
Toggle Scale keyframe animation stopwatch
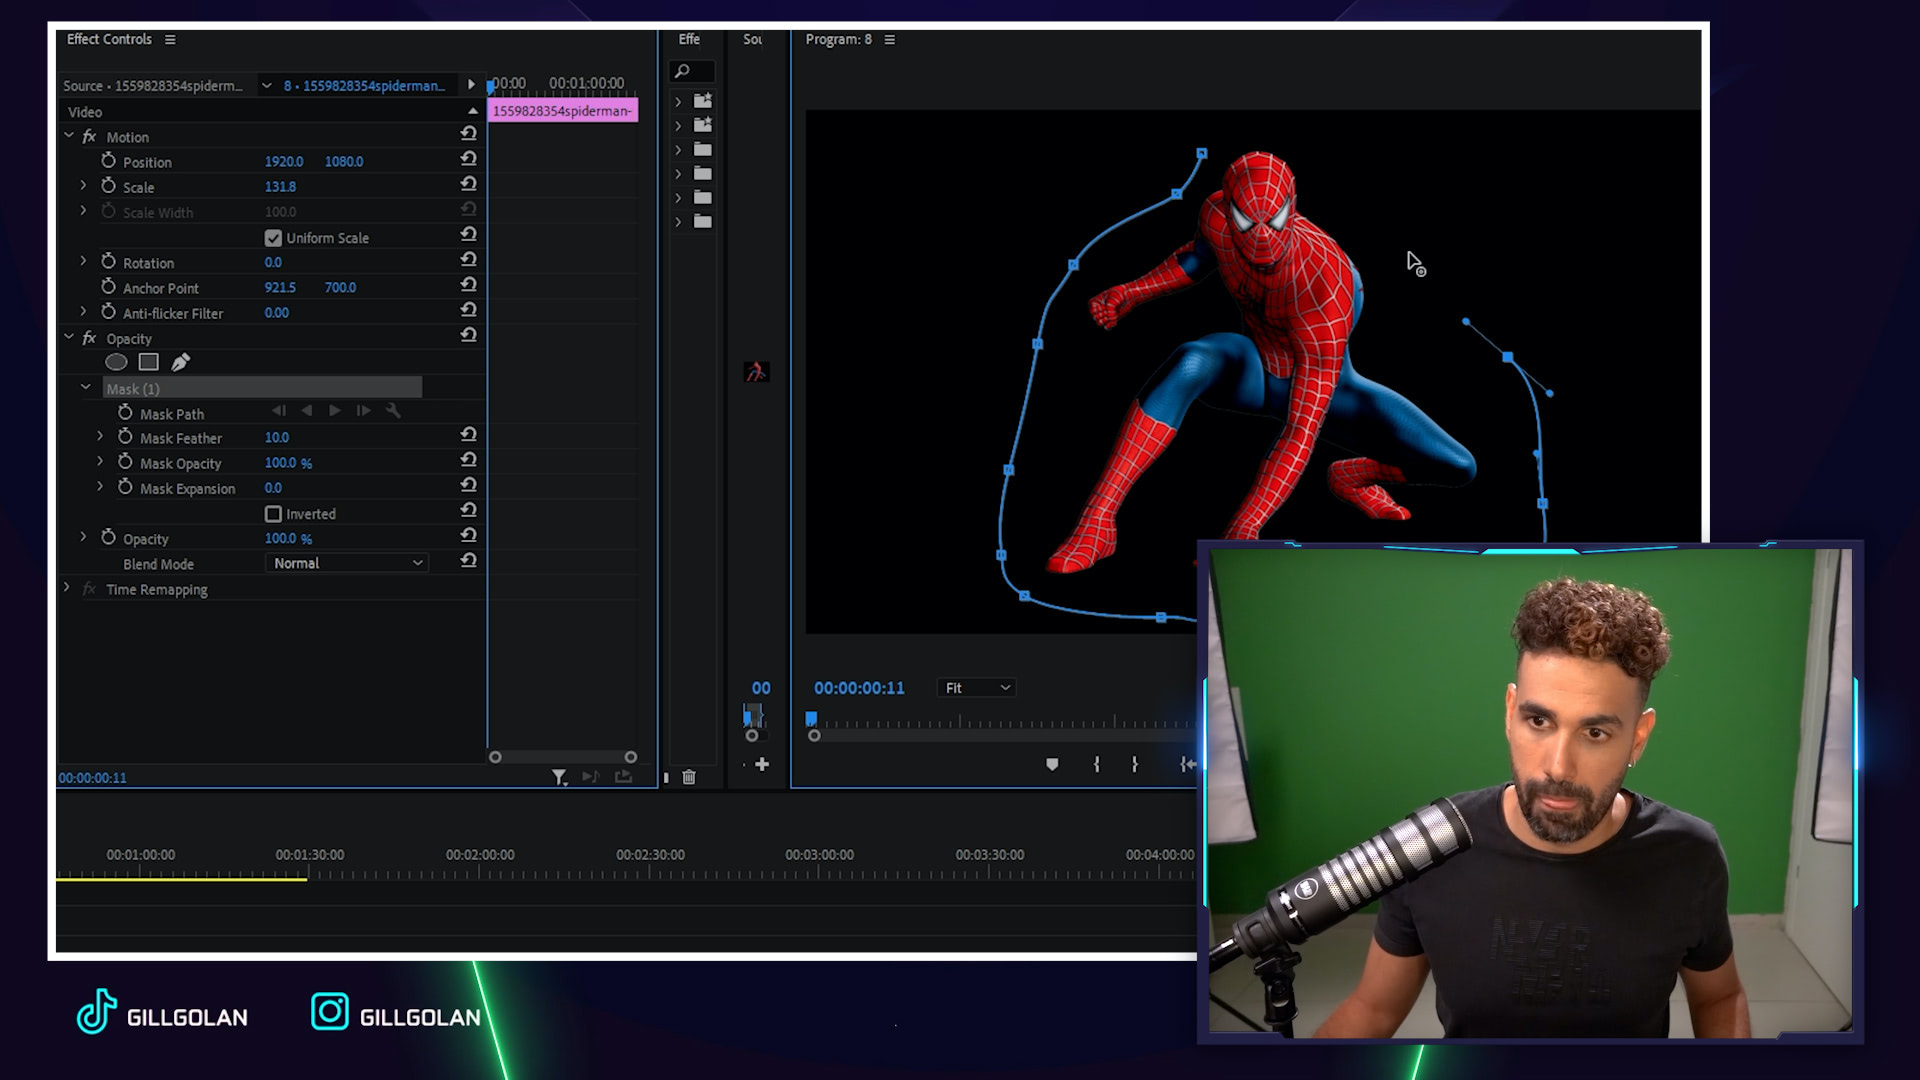pos(109,186)
